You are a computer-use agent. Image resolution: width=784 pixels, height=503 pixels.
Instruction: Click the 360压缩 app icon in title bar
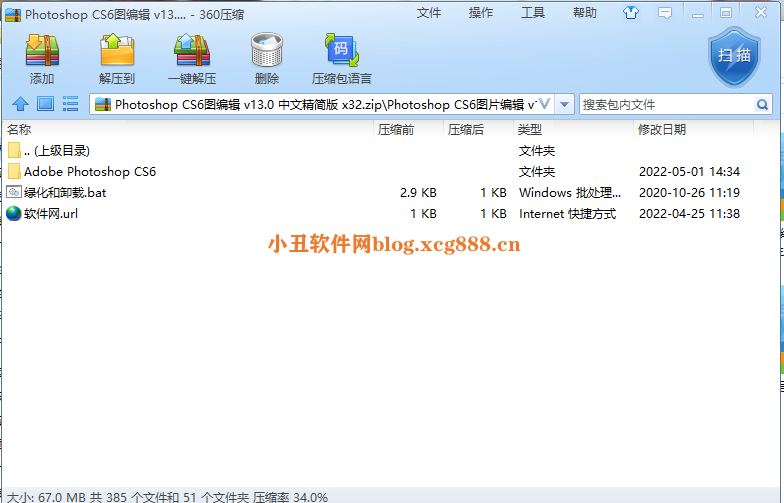click(13, 14)
